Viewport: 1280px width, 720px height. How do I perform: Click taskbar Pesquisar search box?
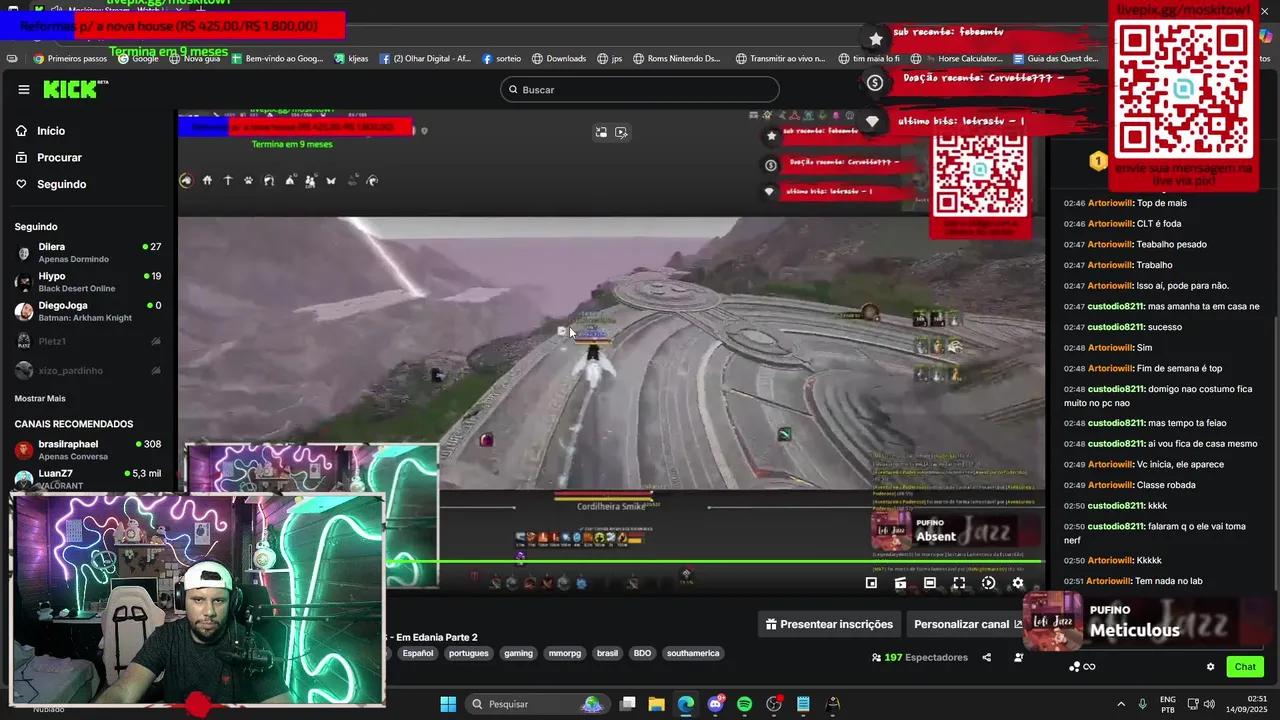pyautogui.click(x=537, y=704)
